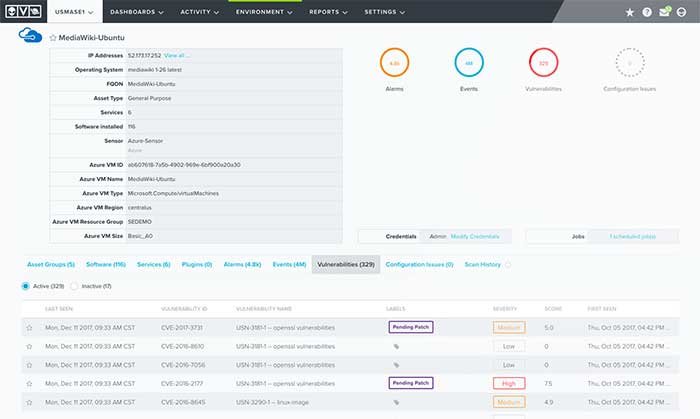Click the label tag icon for CVE-2016-8610
Viewport: 700px width, 419px height.
[x=396, y=346]
